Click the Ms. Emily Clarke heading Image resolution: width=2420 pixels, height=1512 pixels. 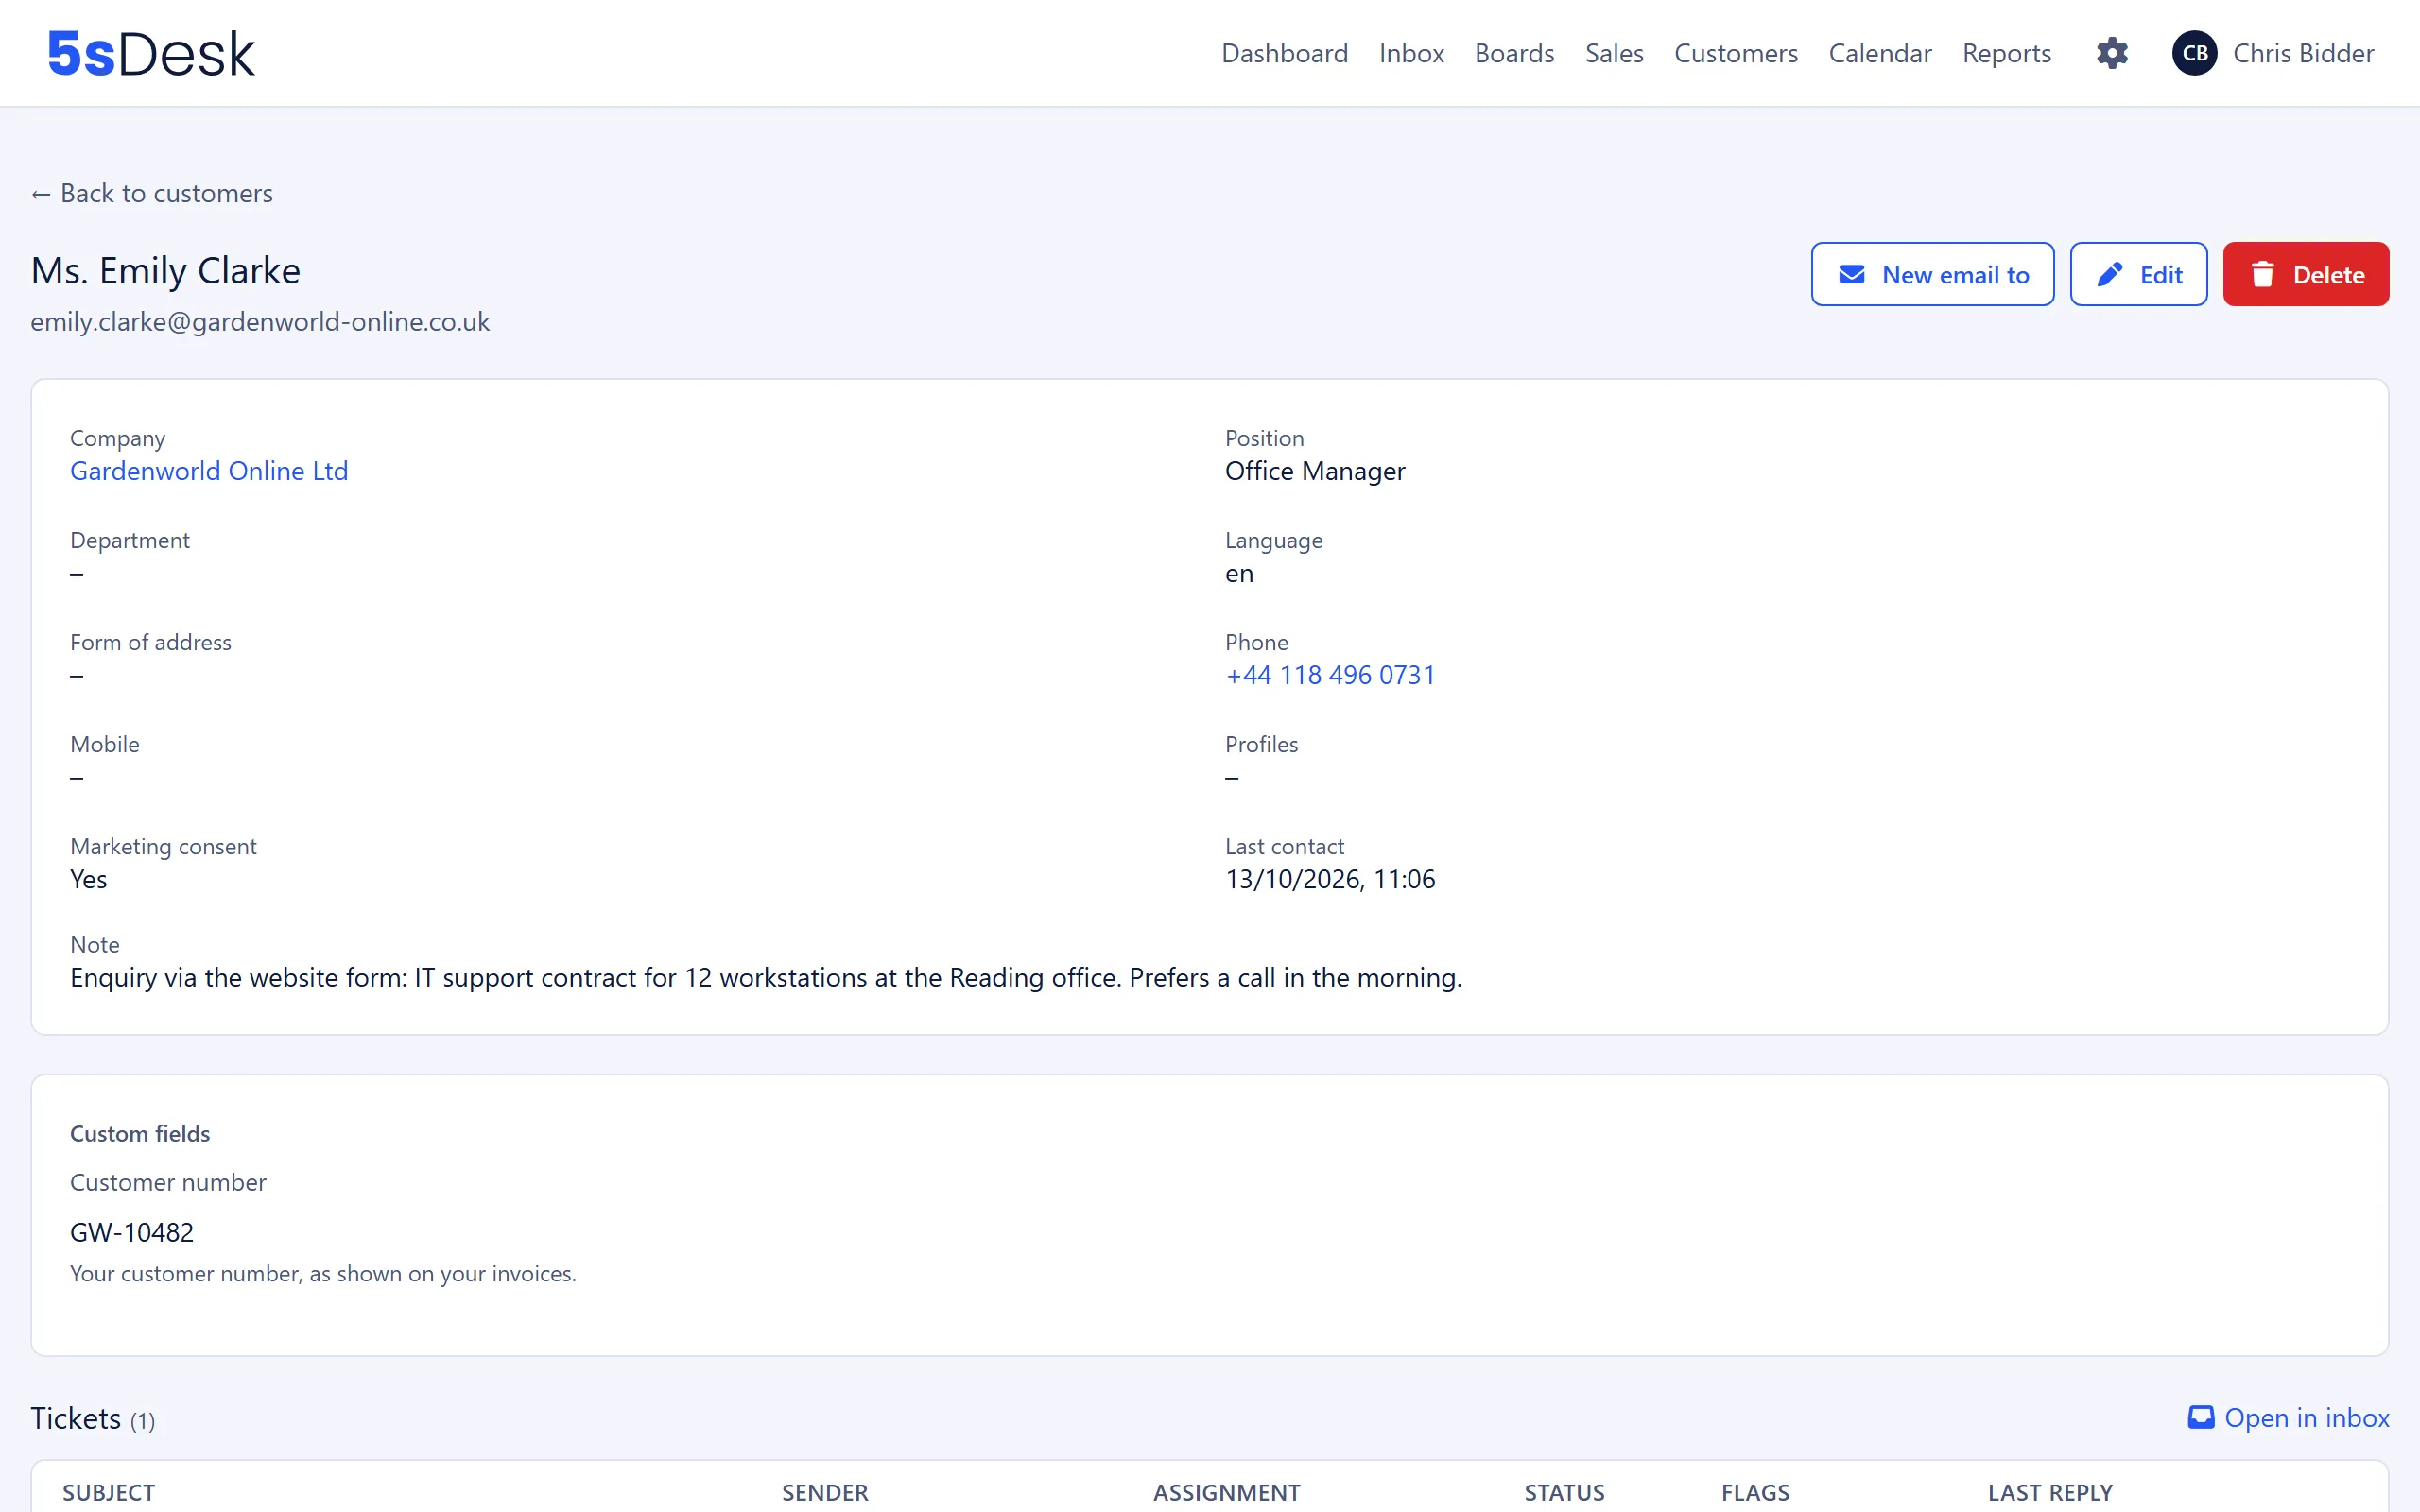coord(166,271)
